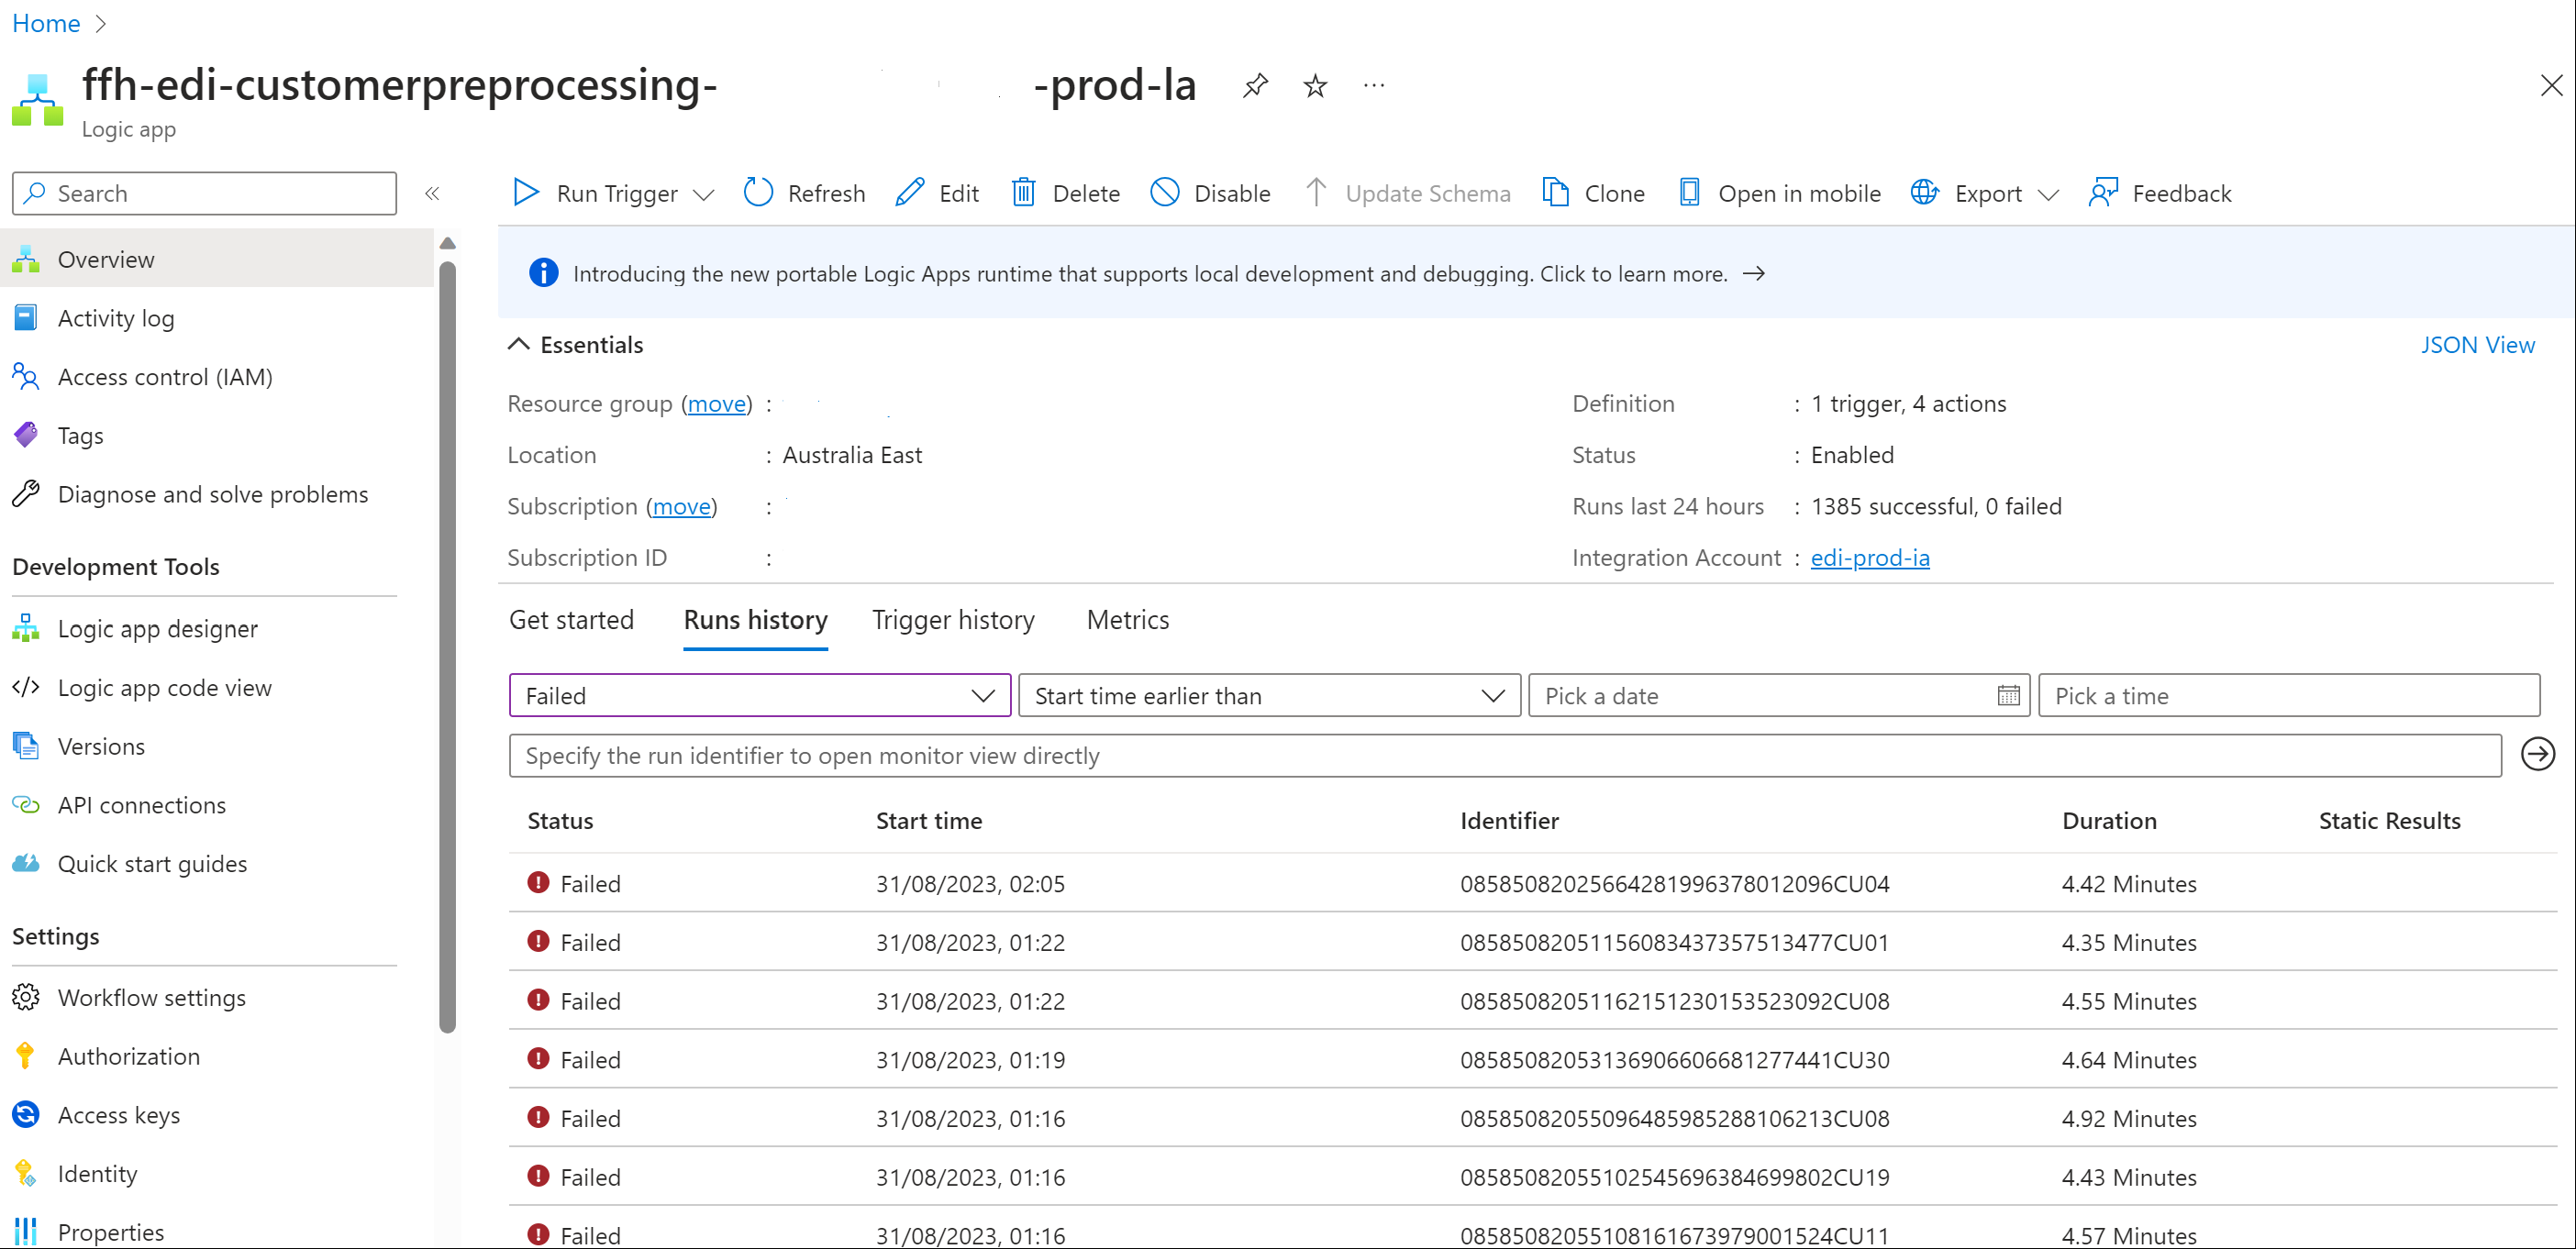Edit the logic app with pencil icon
Screen dimensions: 2576x1249
(x=910, y=192)
